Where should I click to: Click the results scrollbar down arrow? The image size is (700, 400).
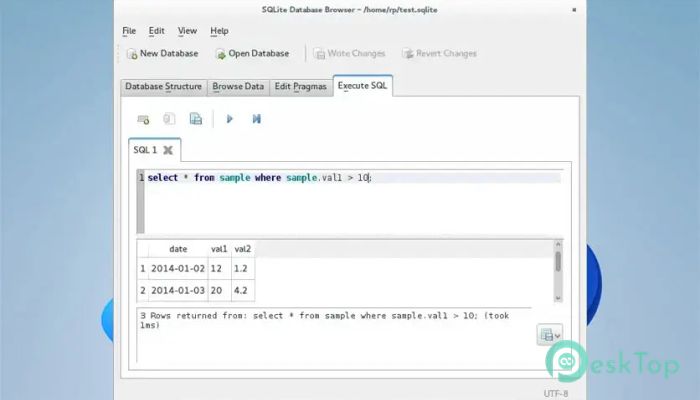click(x=558, y=298)
